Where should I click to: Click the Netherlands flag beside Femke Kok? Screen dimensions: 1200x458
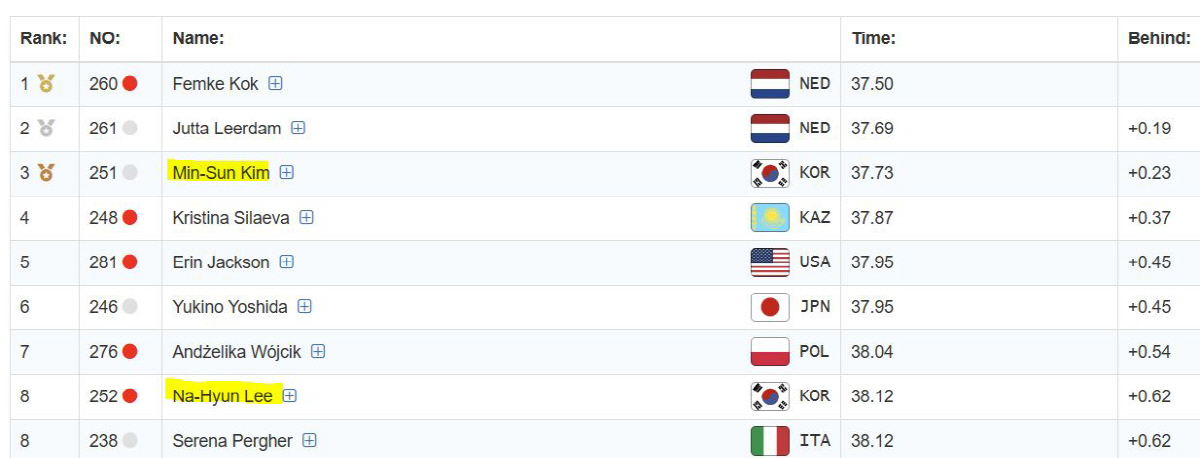(x=770, y=84)
